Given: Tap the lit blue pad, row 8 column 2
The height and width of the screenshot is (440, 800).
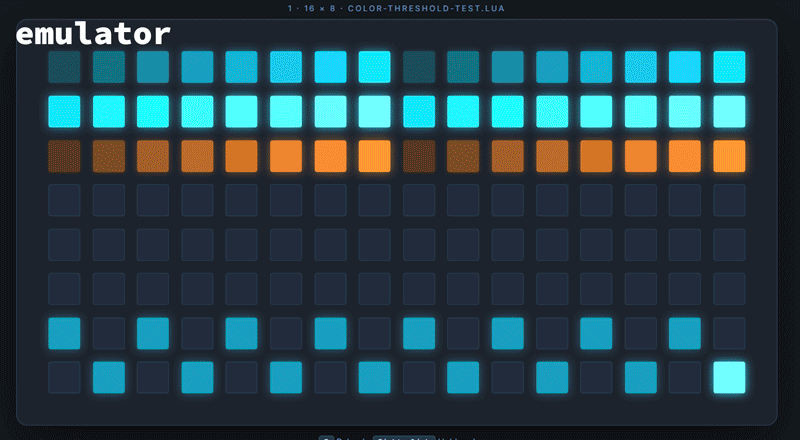Looking at the screenshot, I should 109,378.
